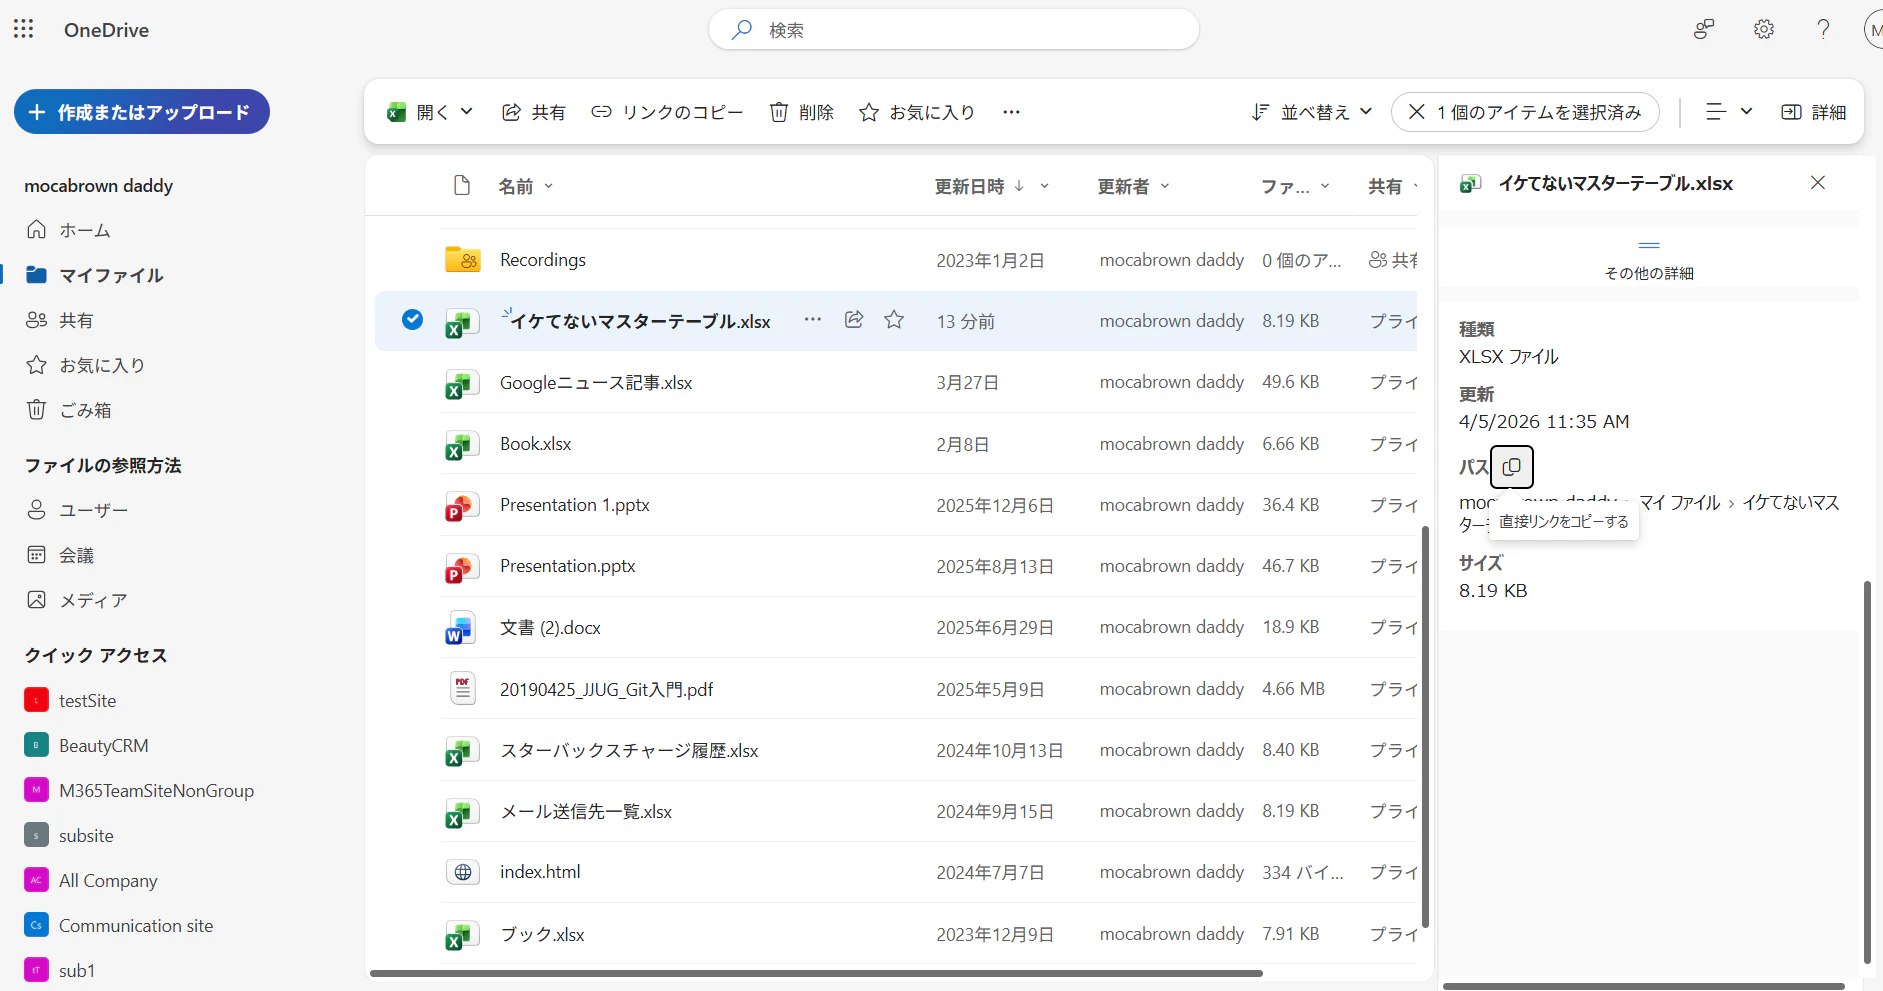Open more actions for イケてないマスターテーブル.xlsx row

click(813, 320)
